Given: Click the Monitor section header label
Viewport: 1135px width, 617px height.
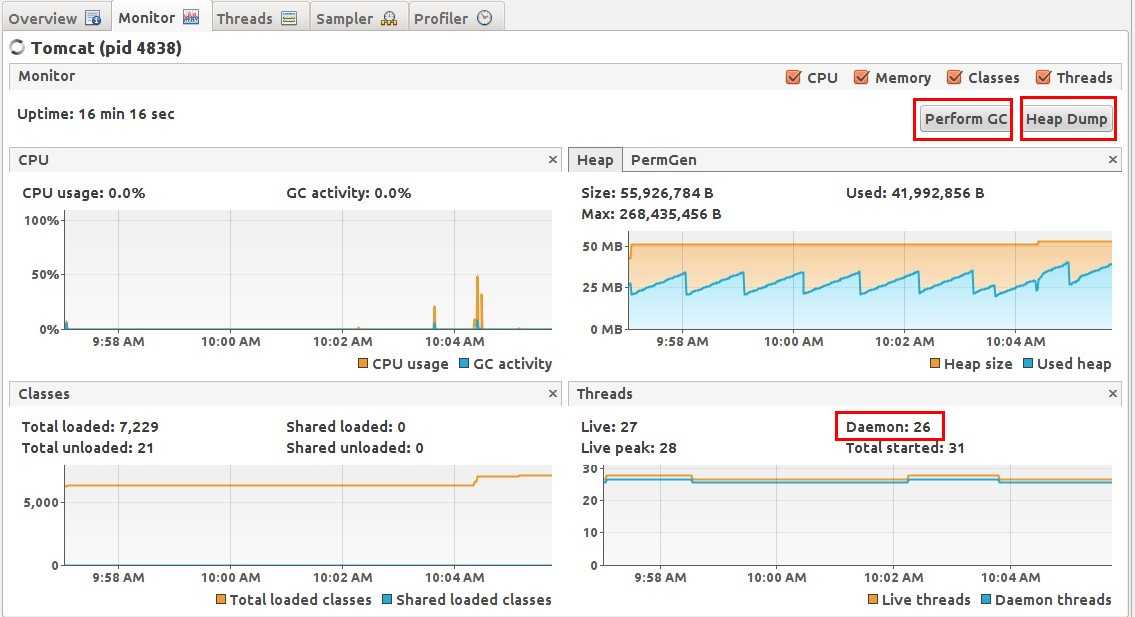Looking at the screenshot, I should 46,75.
